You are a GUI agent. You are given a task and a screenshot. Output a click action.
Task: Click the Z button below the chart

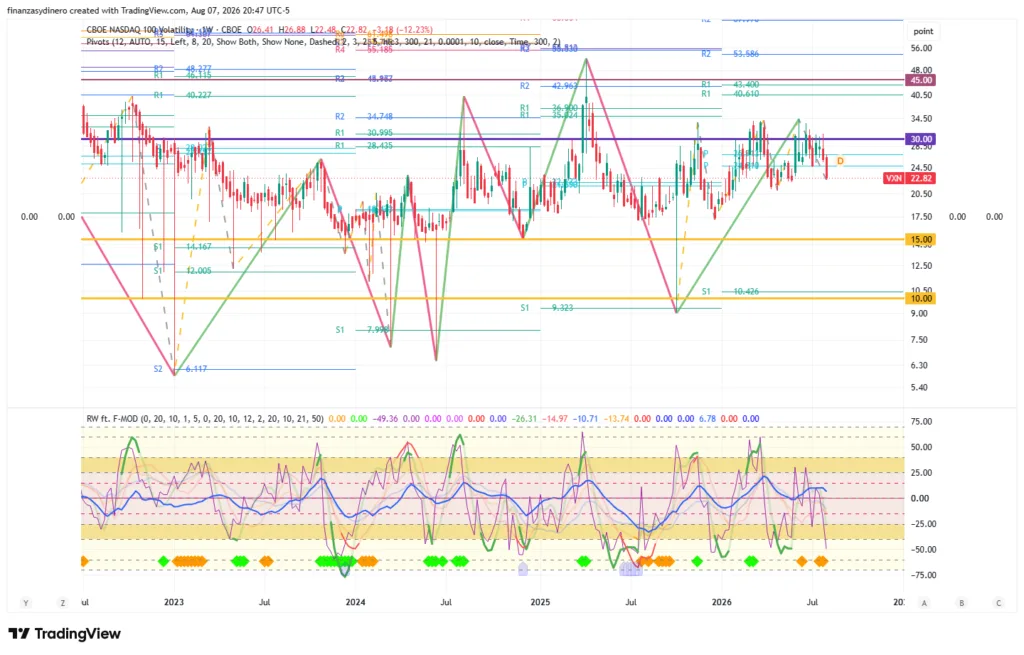click(63, 603)
